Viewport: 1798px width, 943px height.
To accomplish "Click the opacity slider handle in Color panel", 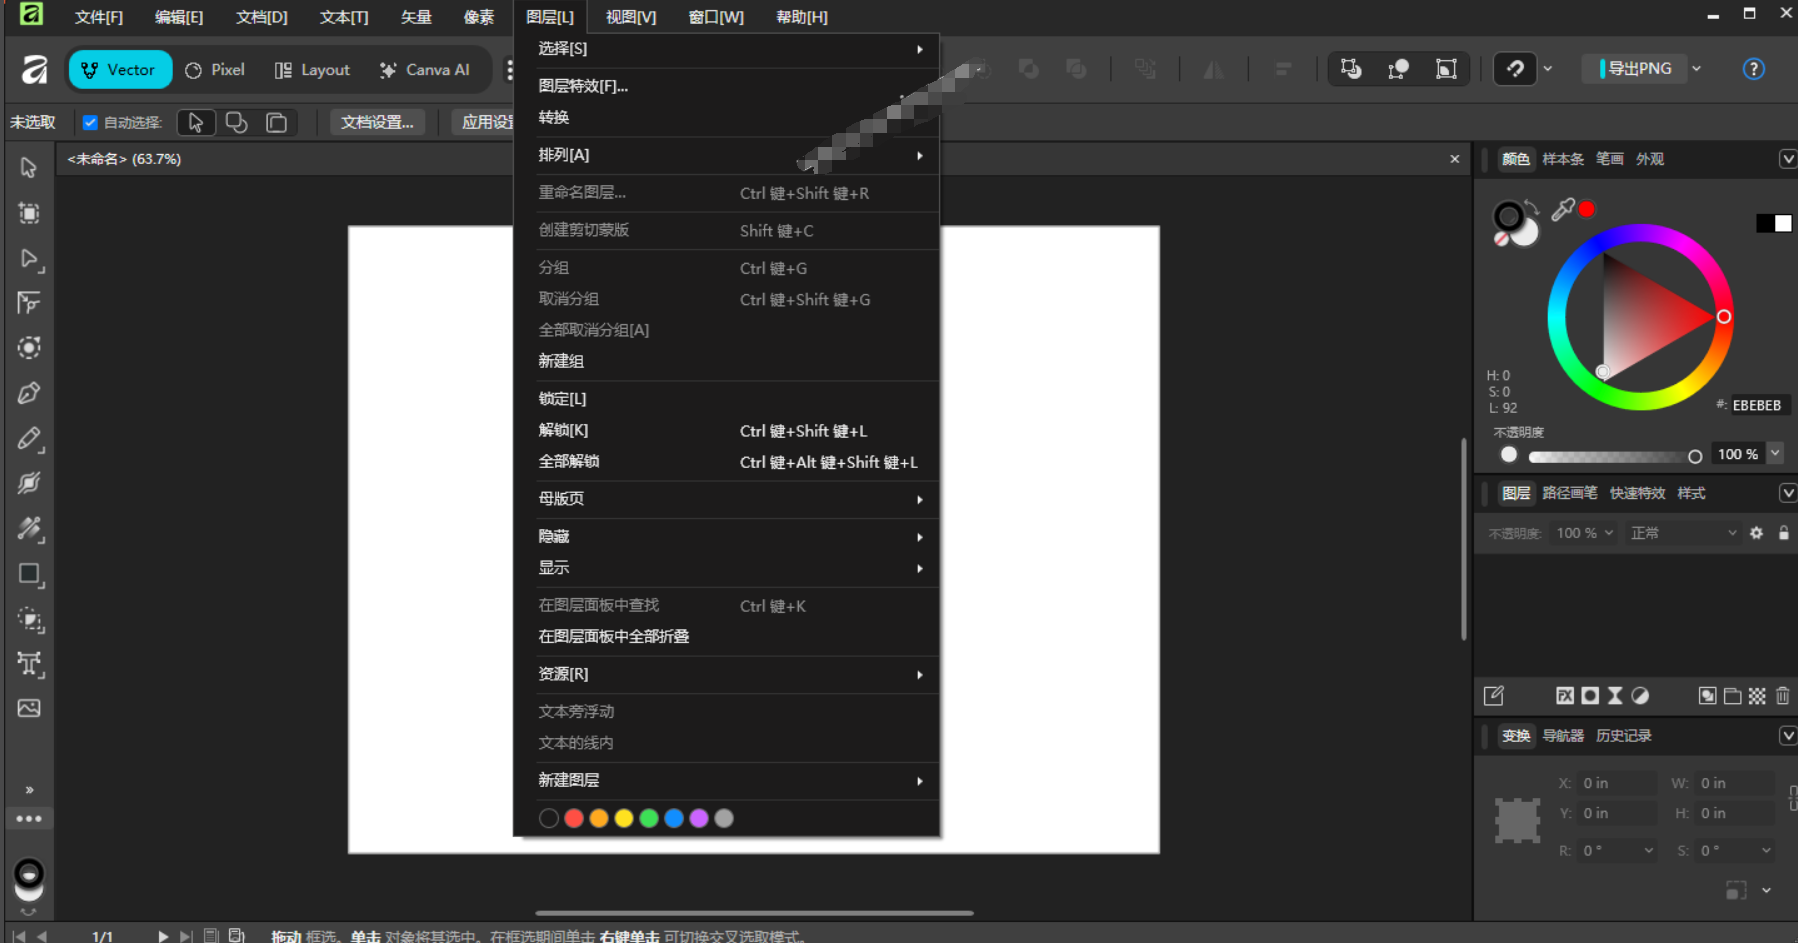I will [x=1695, y=456].
